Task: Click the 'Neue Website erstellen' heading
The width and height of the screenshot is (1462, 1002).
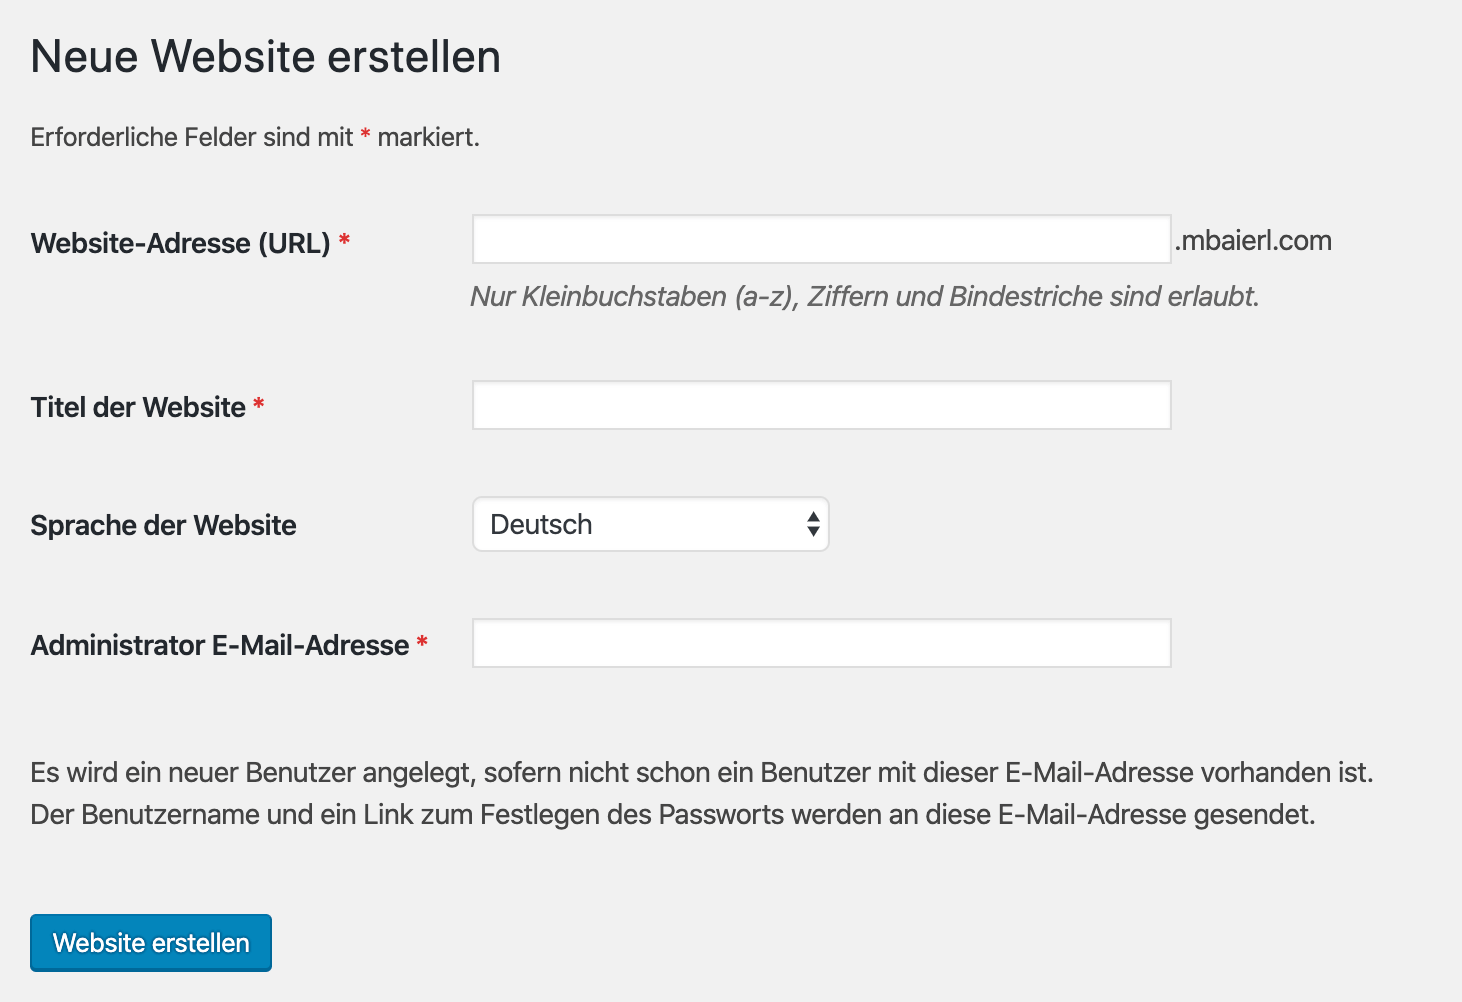Action: (x=266, y=56)
